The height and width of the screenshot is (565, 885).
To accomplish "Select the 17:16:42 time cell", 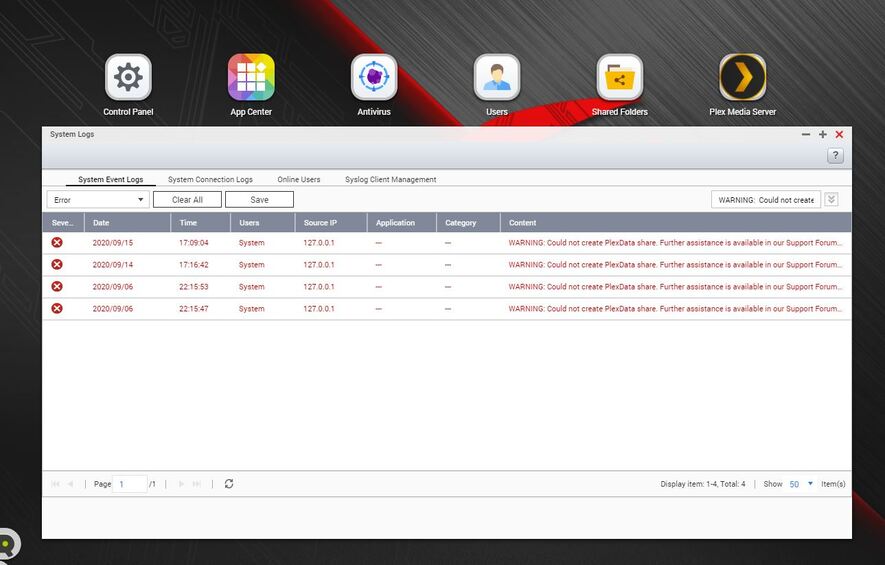I will (194, 265).
